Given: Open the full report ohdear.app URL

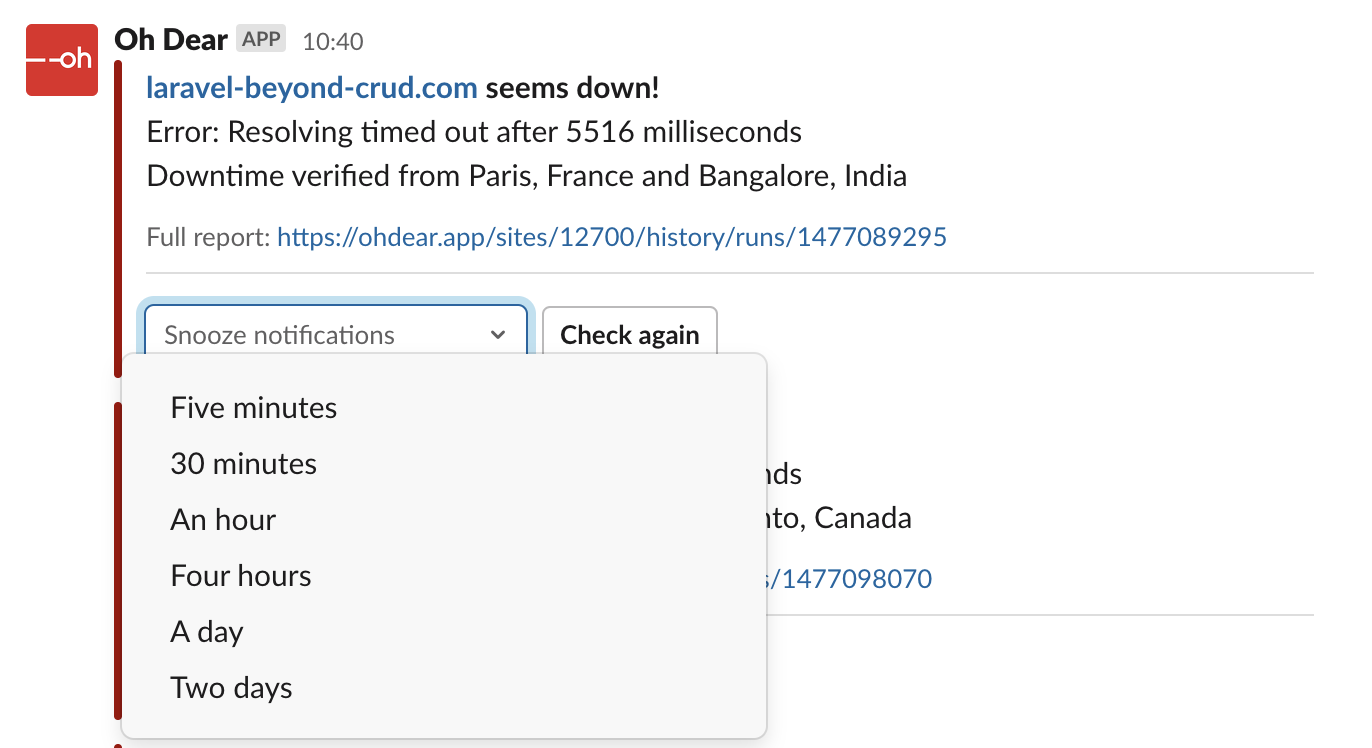Looking at the screenshot, I should pos(612,237).
